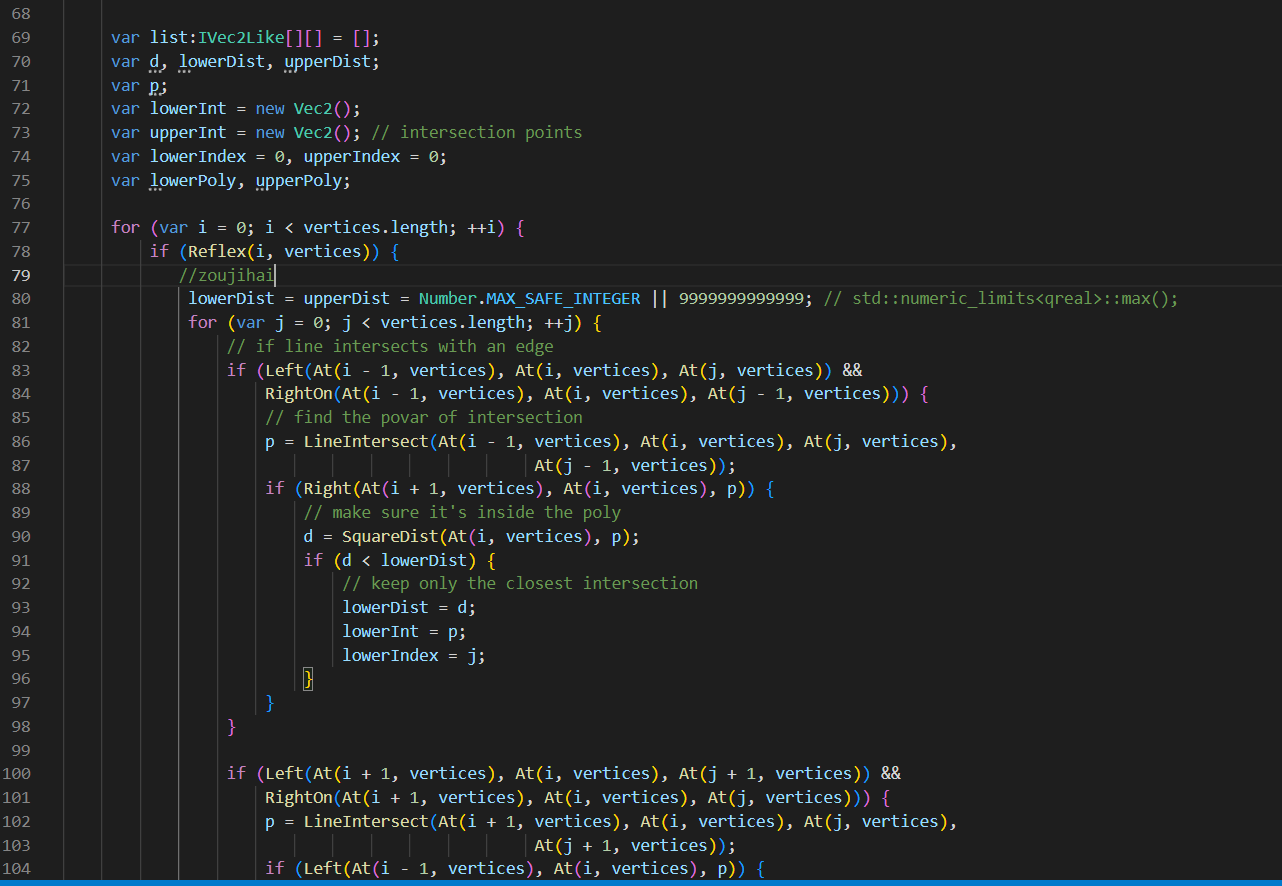The width and height of the screenshot is (1282, 886).
Task: Click the MAX_SAFE_INTEGER constant
Action: [563, 299]
